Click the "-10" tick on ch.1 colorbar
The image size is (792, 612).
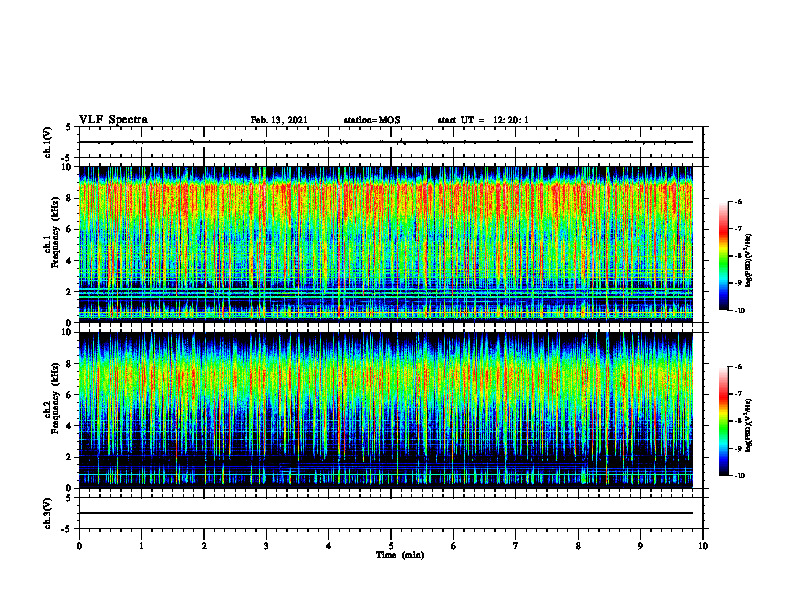[x=739, y=311]
